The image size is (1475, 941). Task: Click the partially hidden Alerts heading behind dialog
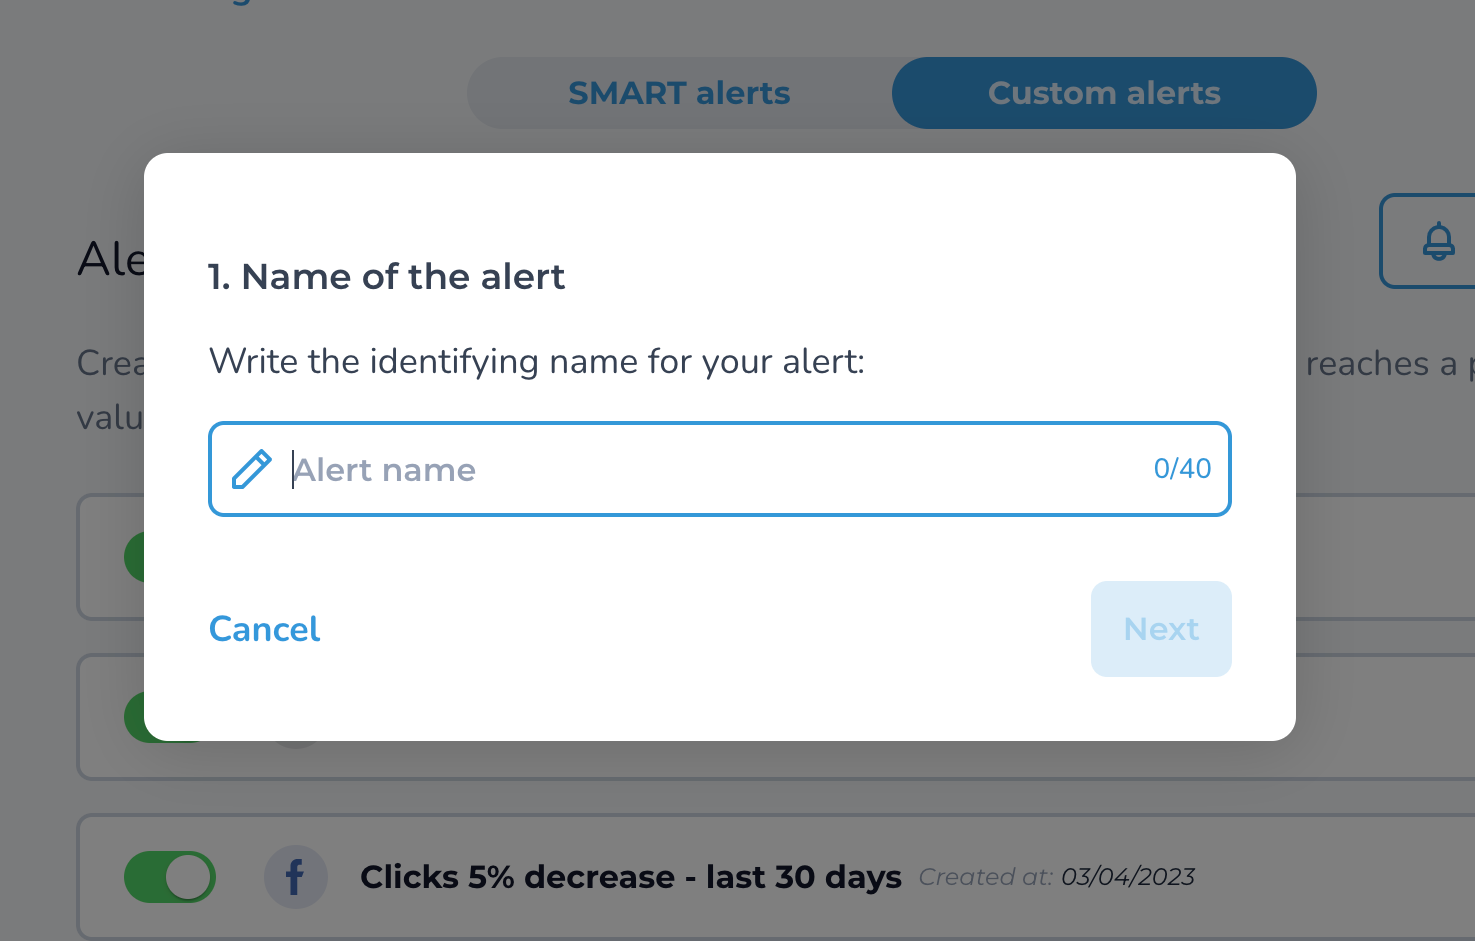[x=111, y=260]
